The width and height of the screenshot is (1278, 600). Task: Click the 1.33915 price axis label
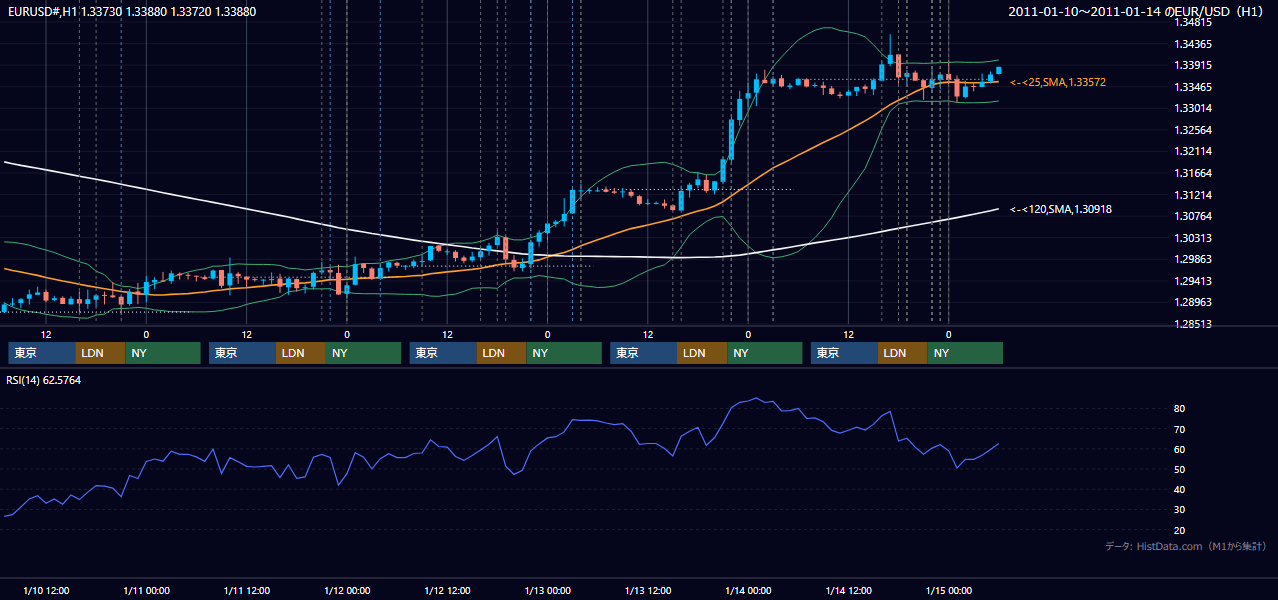tap(1193, 65)
